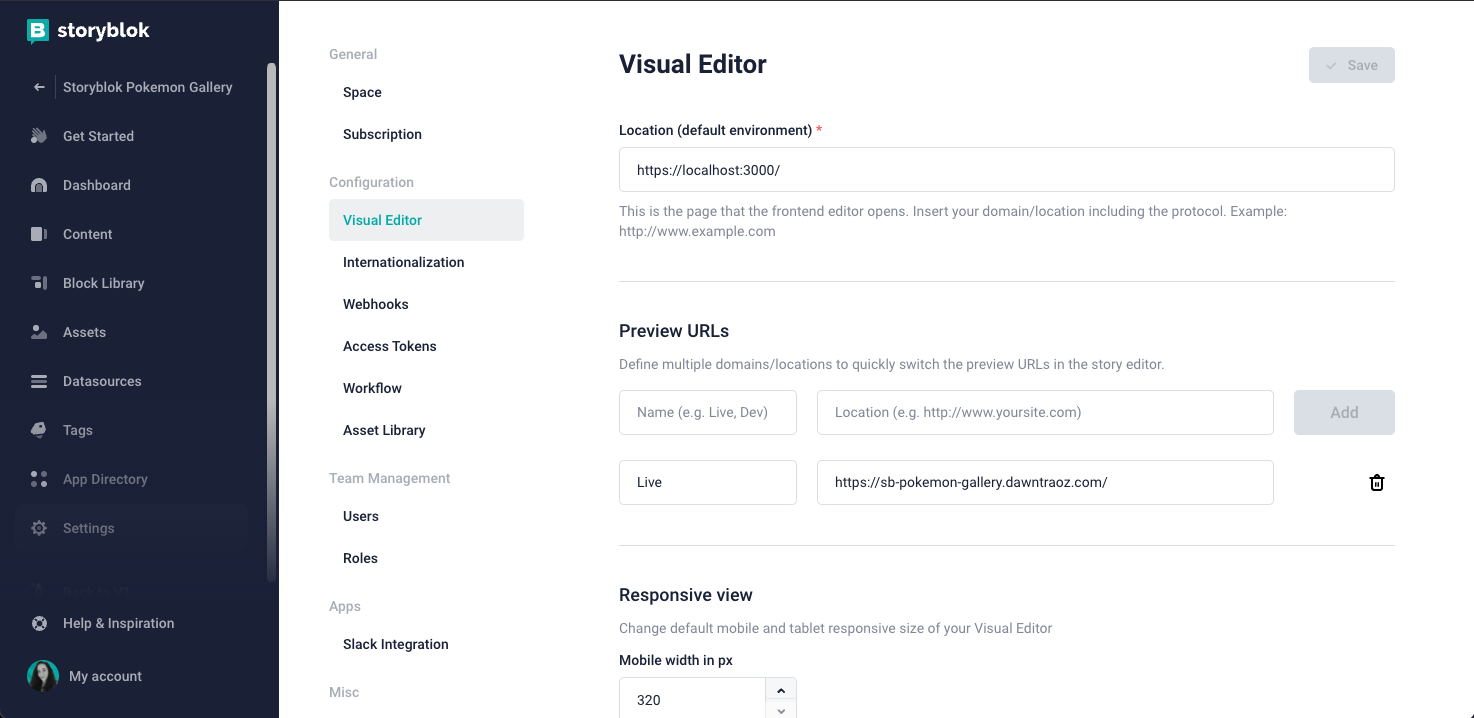Select Webhooks under Configuration

pyautogui.click(x=375, y=304)
